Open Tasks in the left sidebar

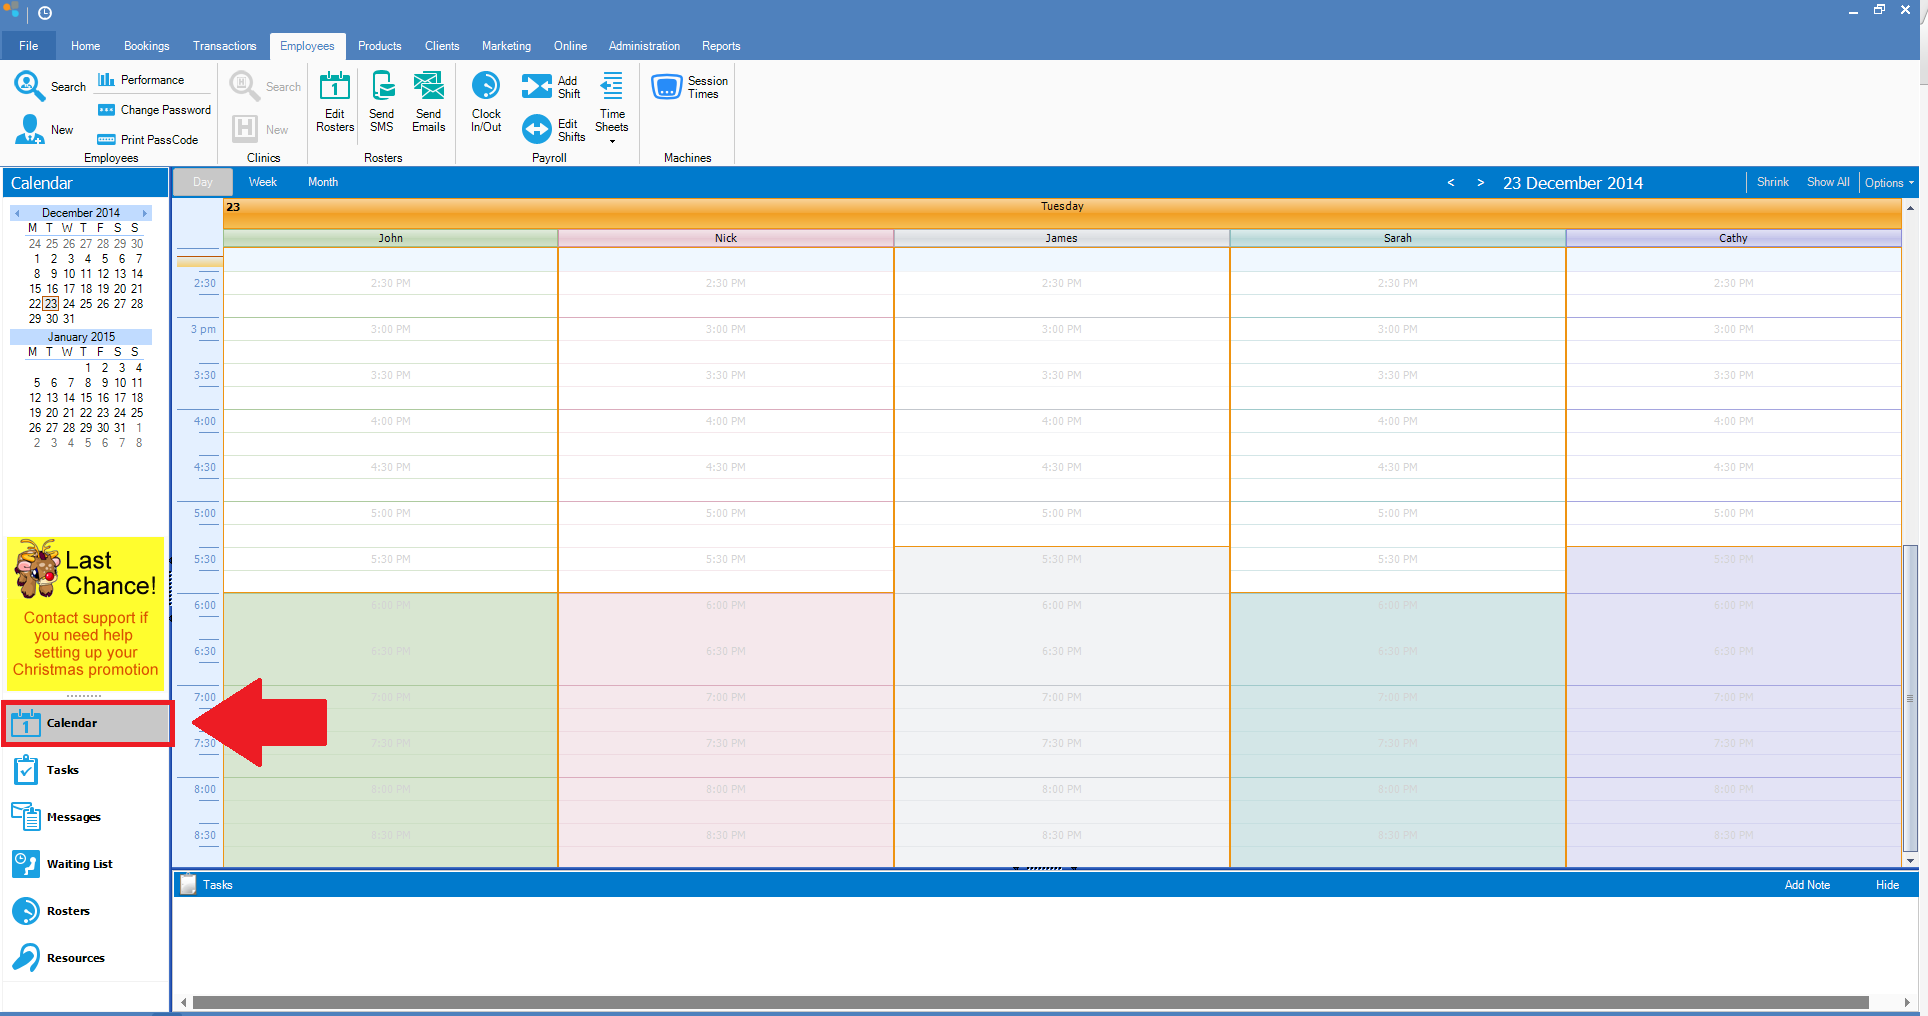62,770
